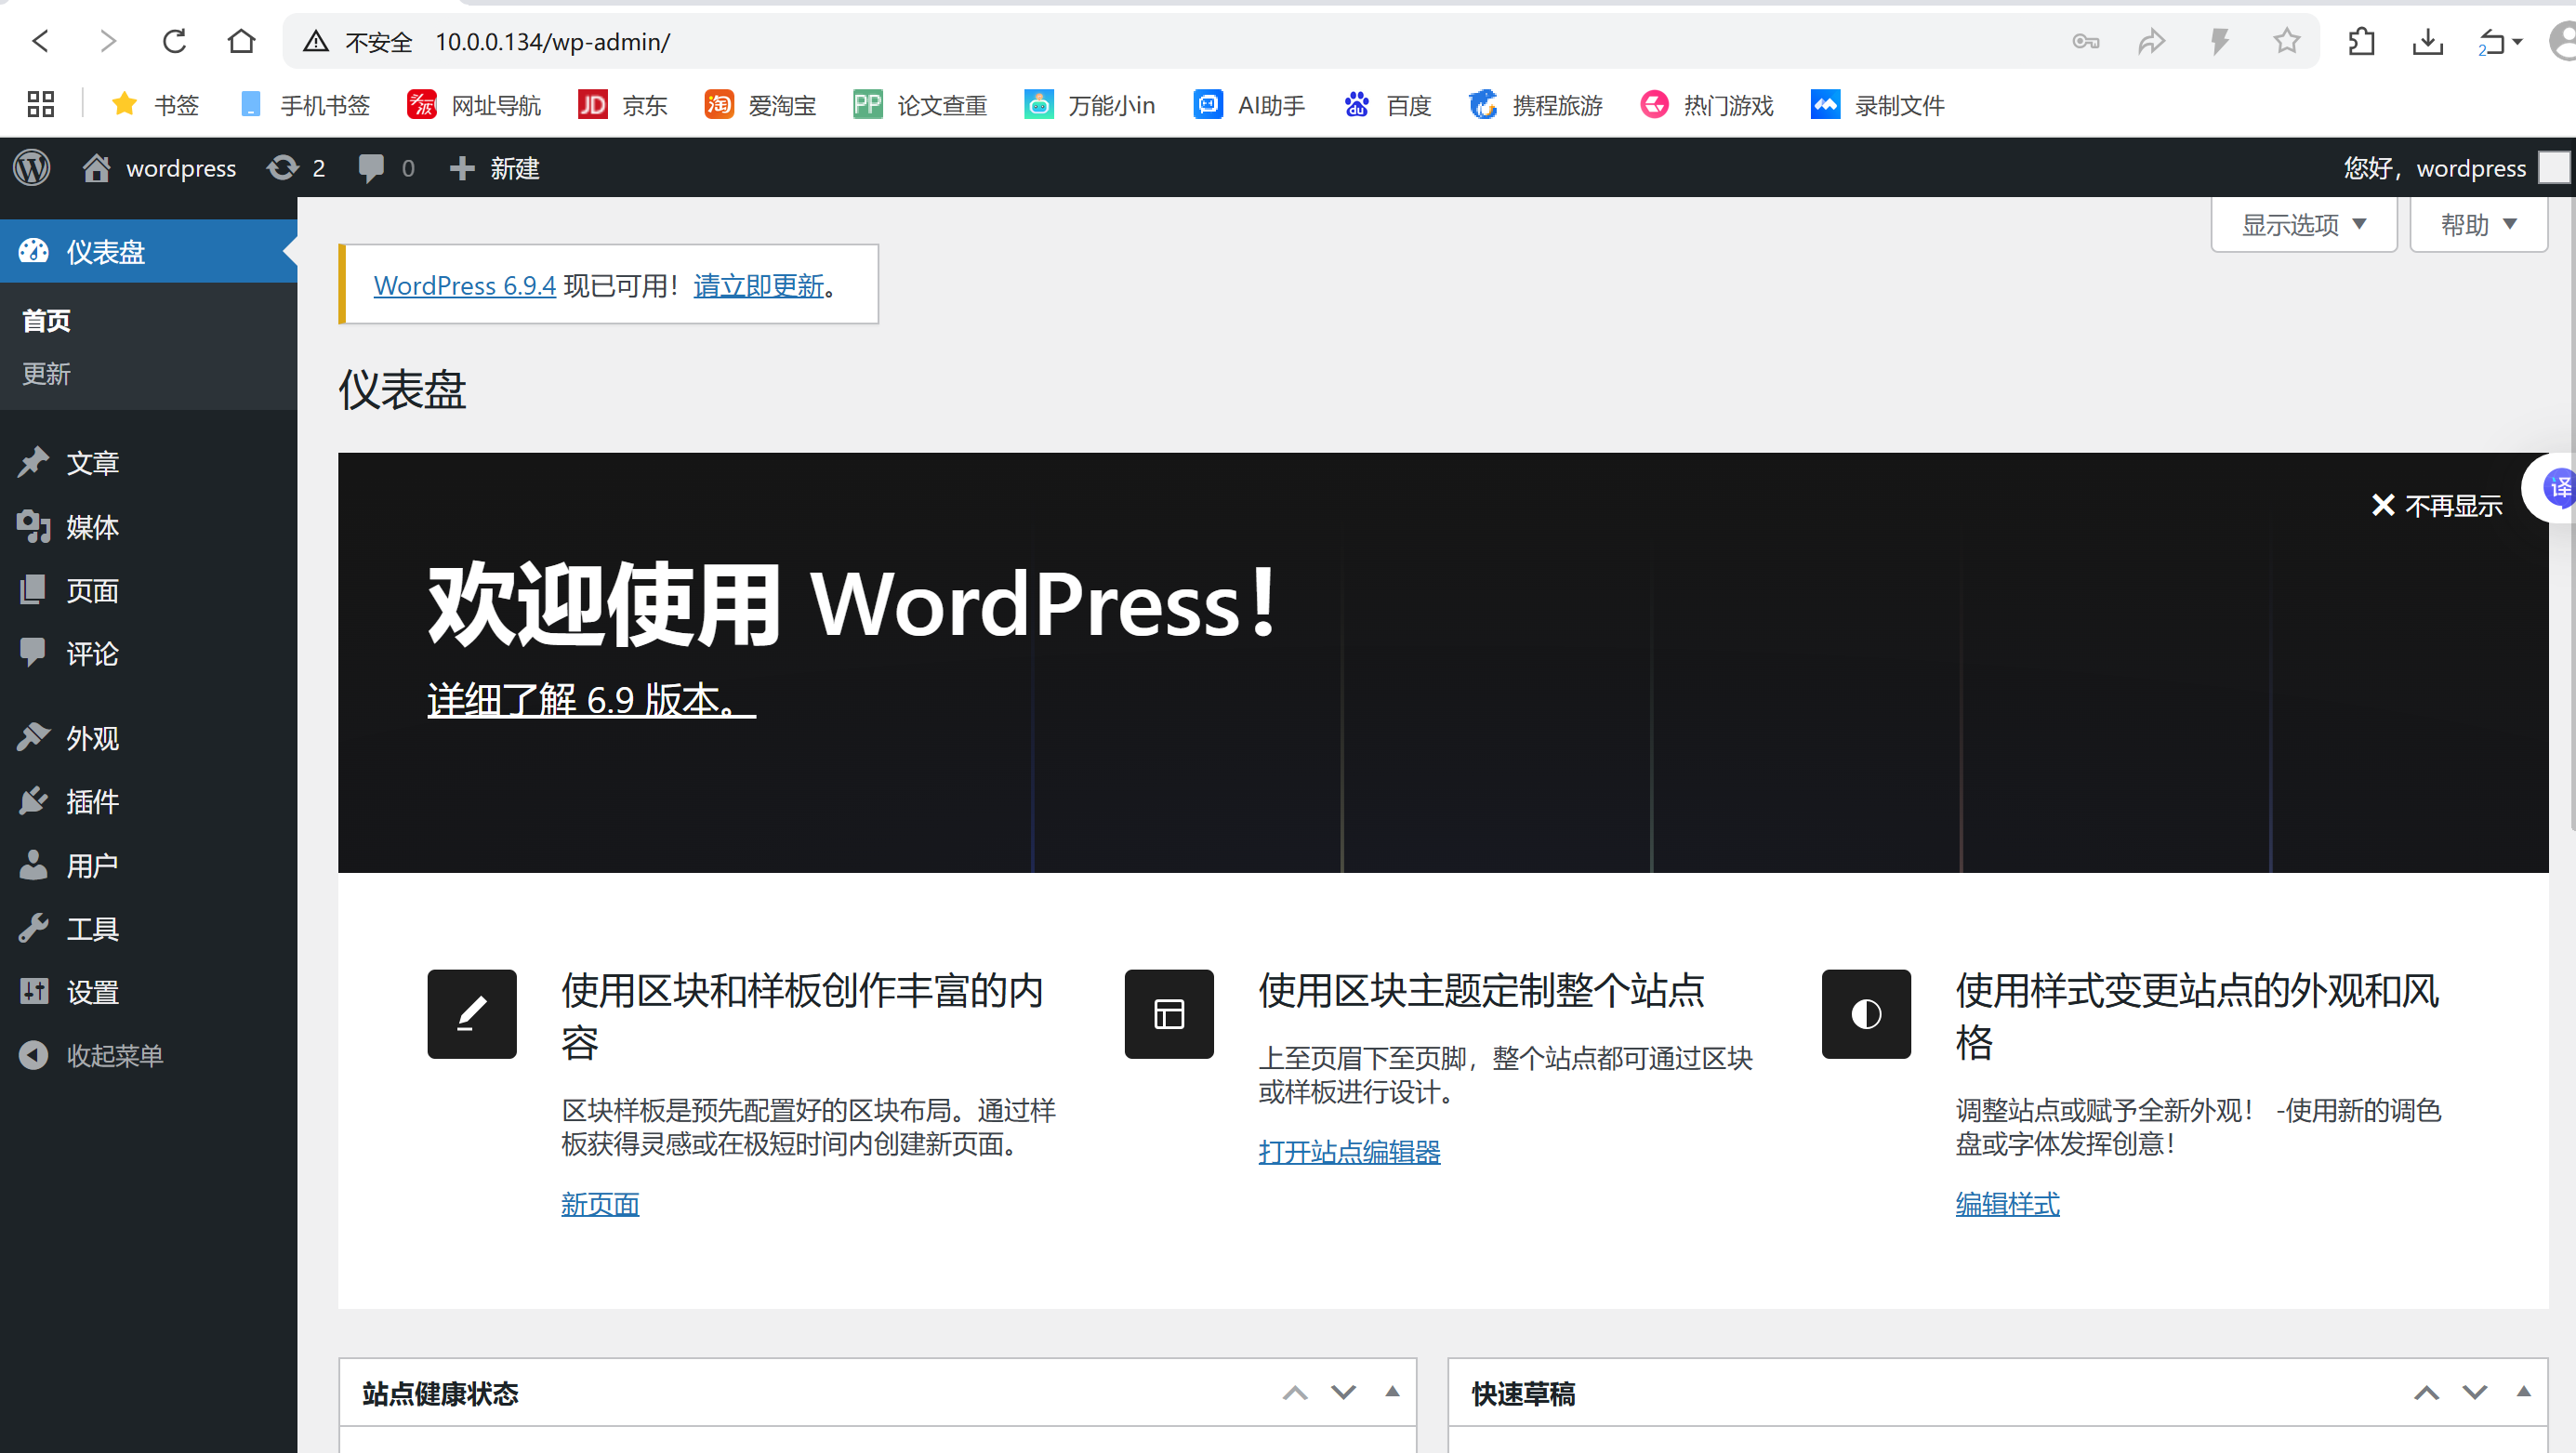
Task: Expand the 显示选项 screen options
Action: pos(2304,224)
